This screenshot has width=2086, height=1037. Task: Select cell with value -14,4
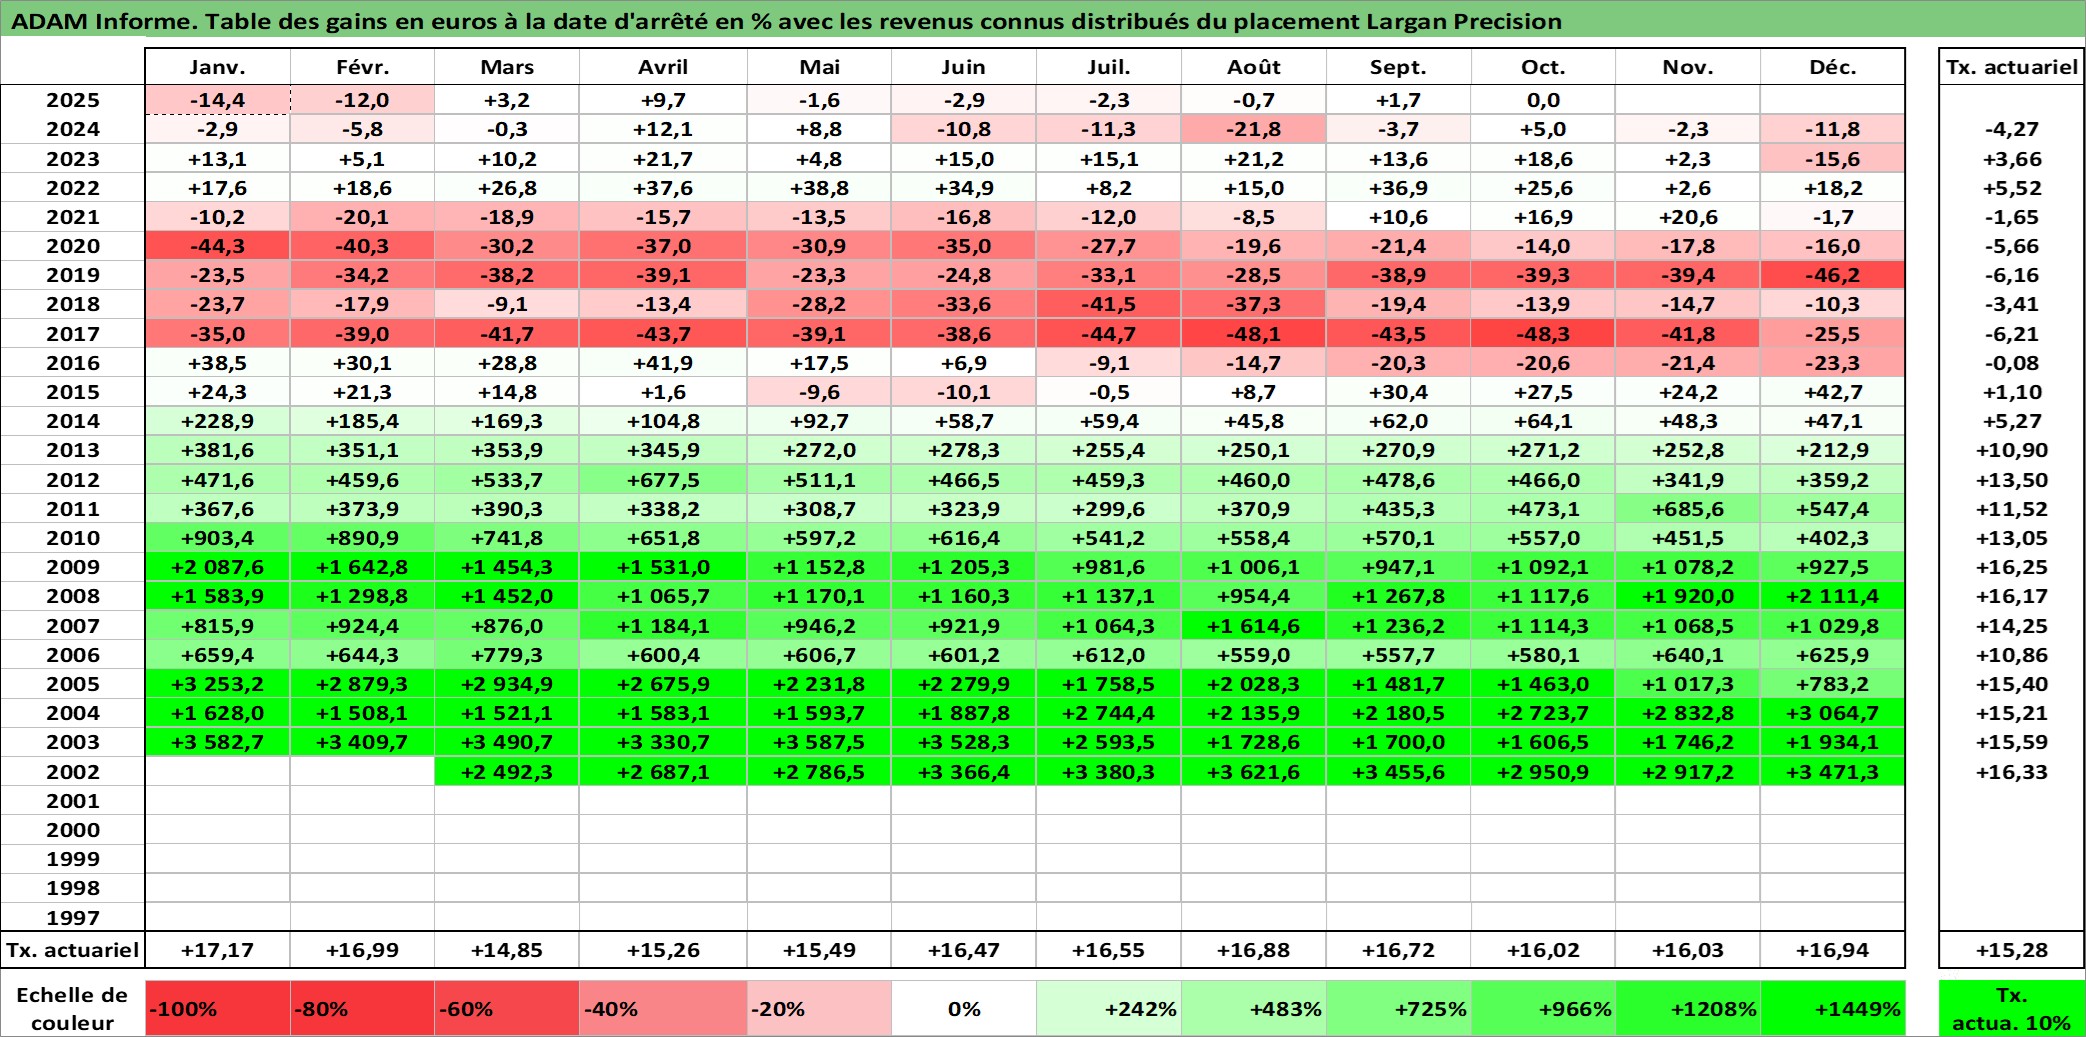pos(217,100)
